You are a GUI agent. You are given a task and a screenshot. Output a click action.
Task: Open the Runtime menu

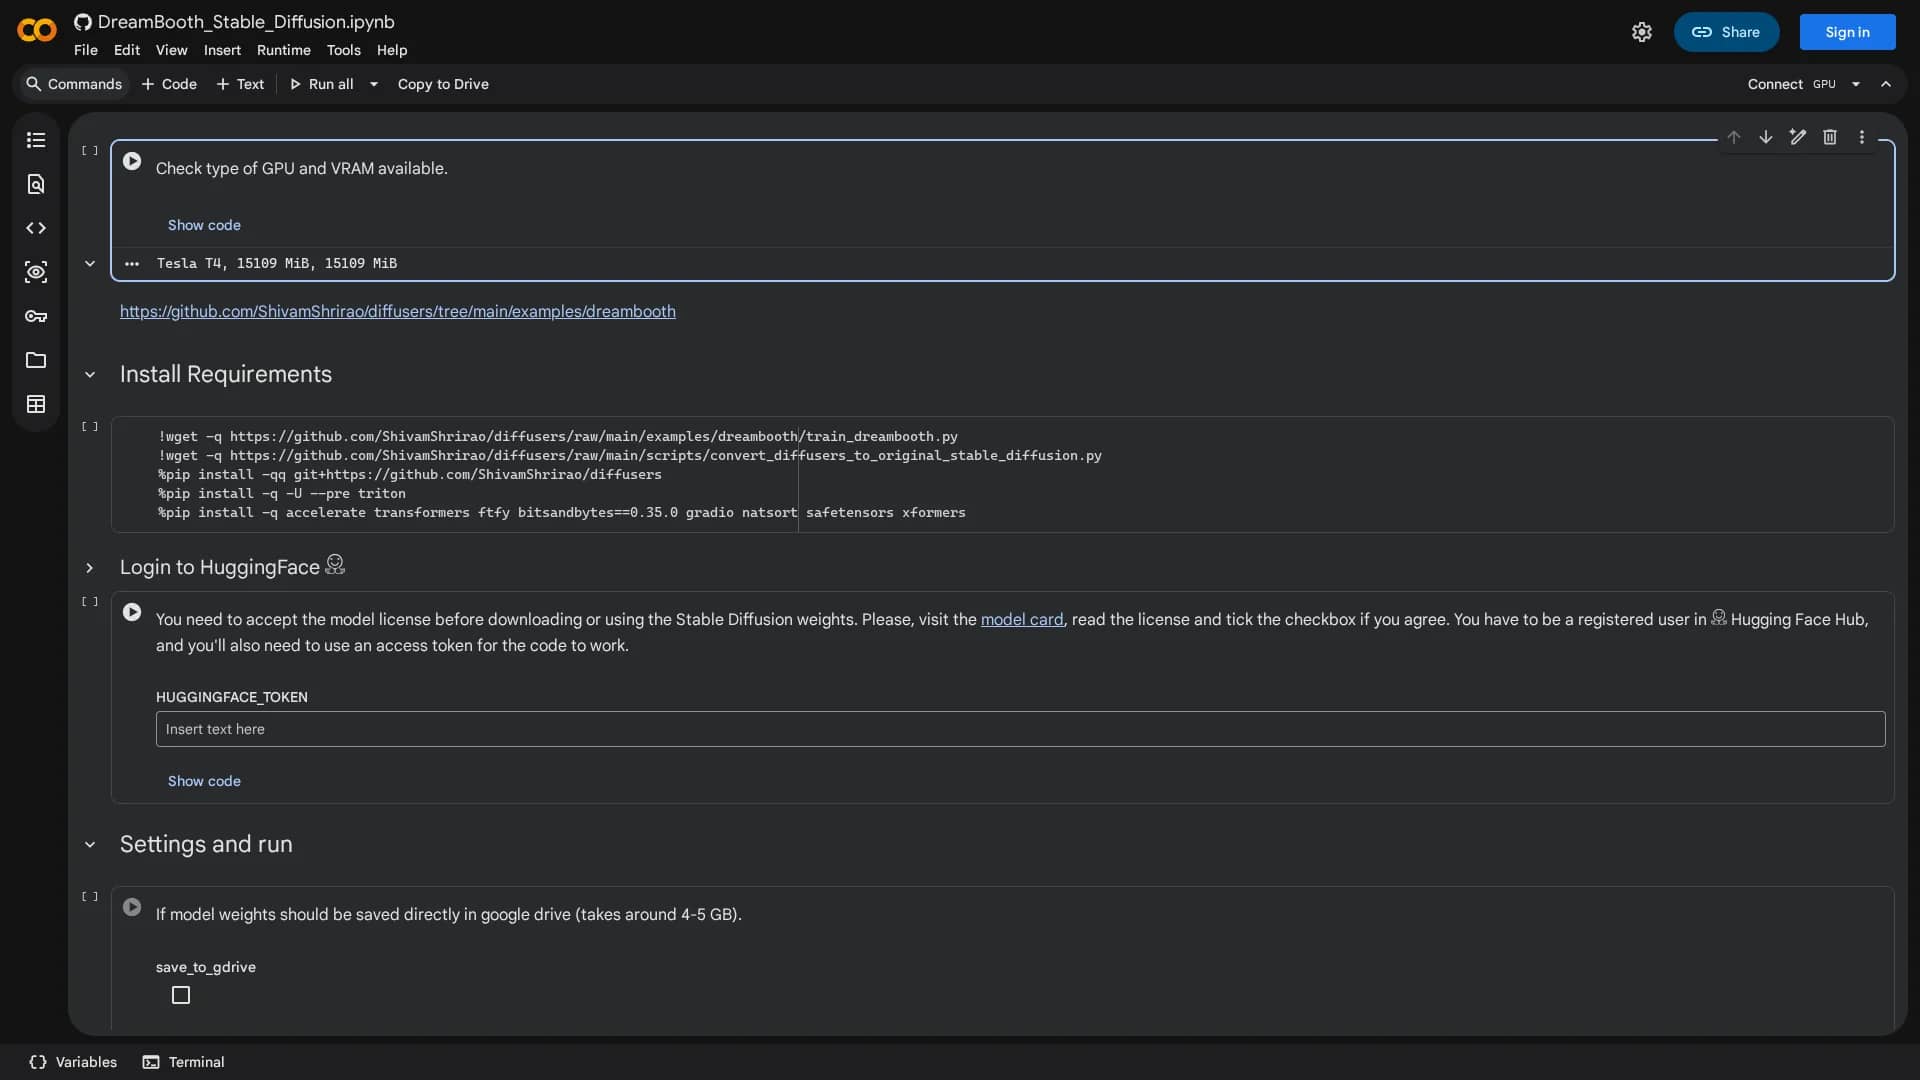(x=284, y=50)
